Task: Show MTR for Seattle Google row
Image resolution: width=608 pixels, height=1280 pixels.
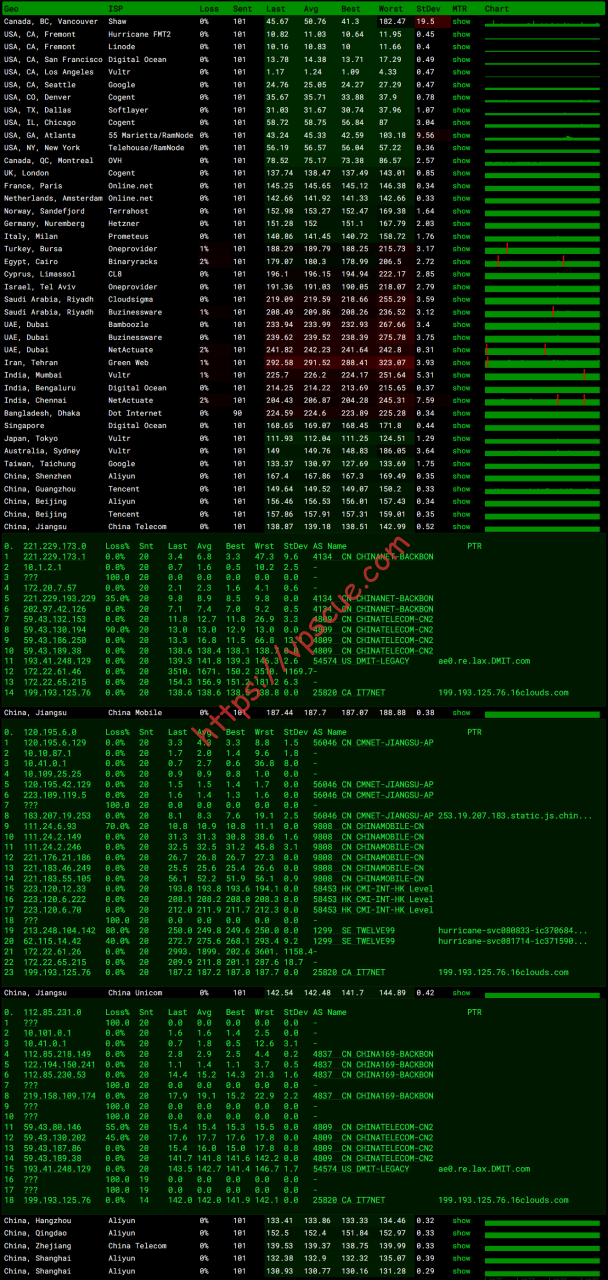Action: [460, 84]
